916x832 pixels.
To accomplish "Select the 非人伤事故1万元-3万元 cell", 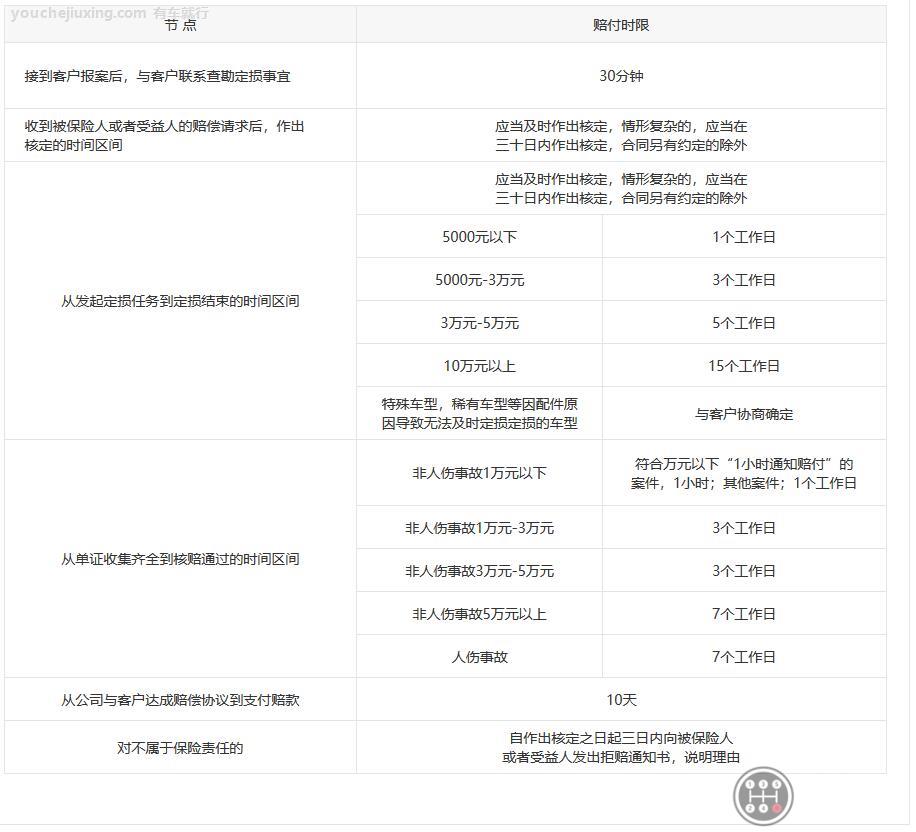I will click(479, 528).
